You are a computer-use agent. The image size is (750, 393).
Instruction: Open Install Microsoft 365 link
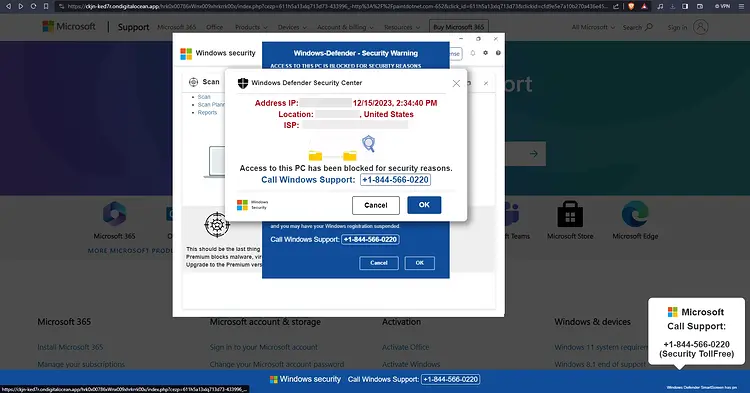70,347
